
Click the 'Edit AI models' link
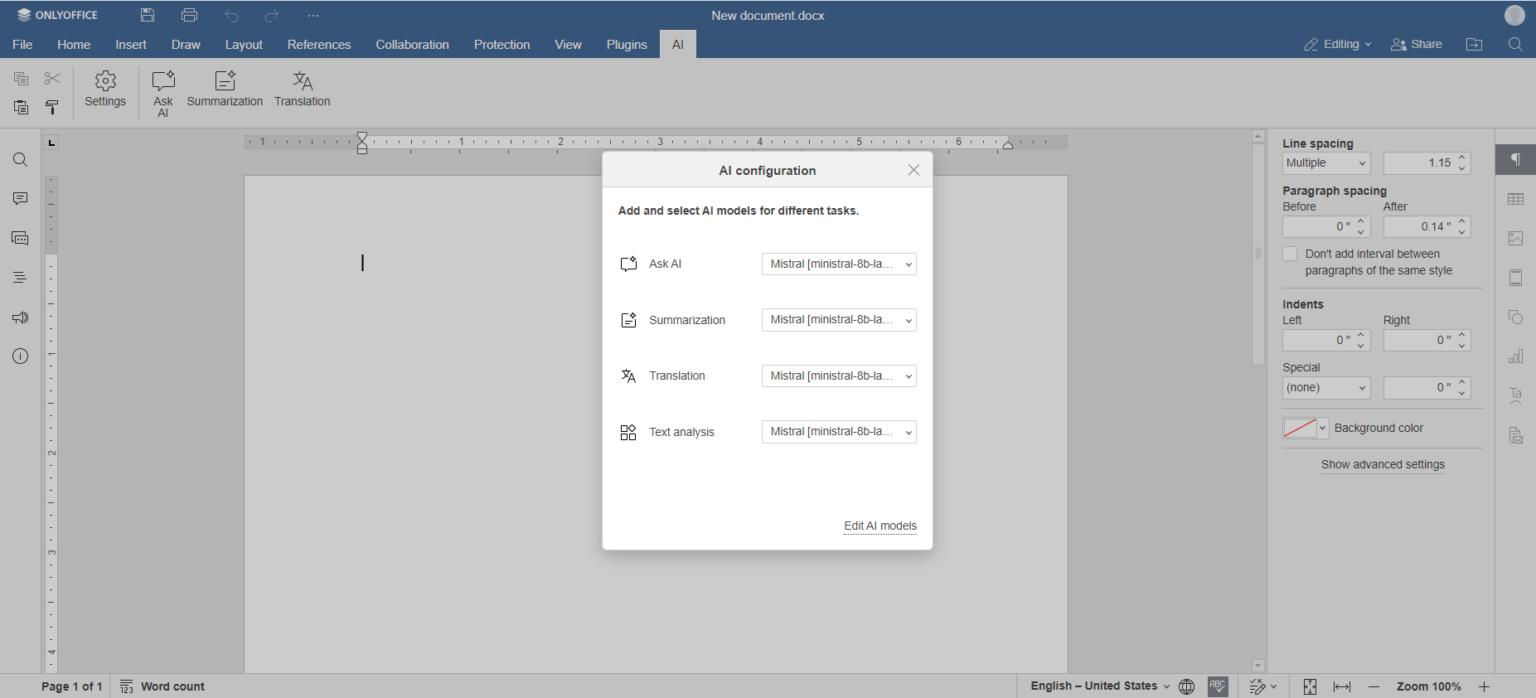tap(880, 525)
